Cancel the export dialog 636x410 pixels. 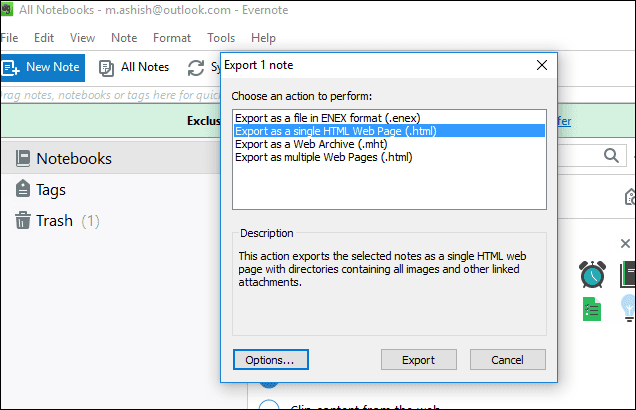pyautogui.click(x=507, y=360)
